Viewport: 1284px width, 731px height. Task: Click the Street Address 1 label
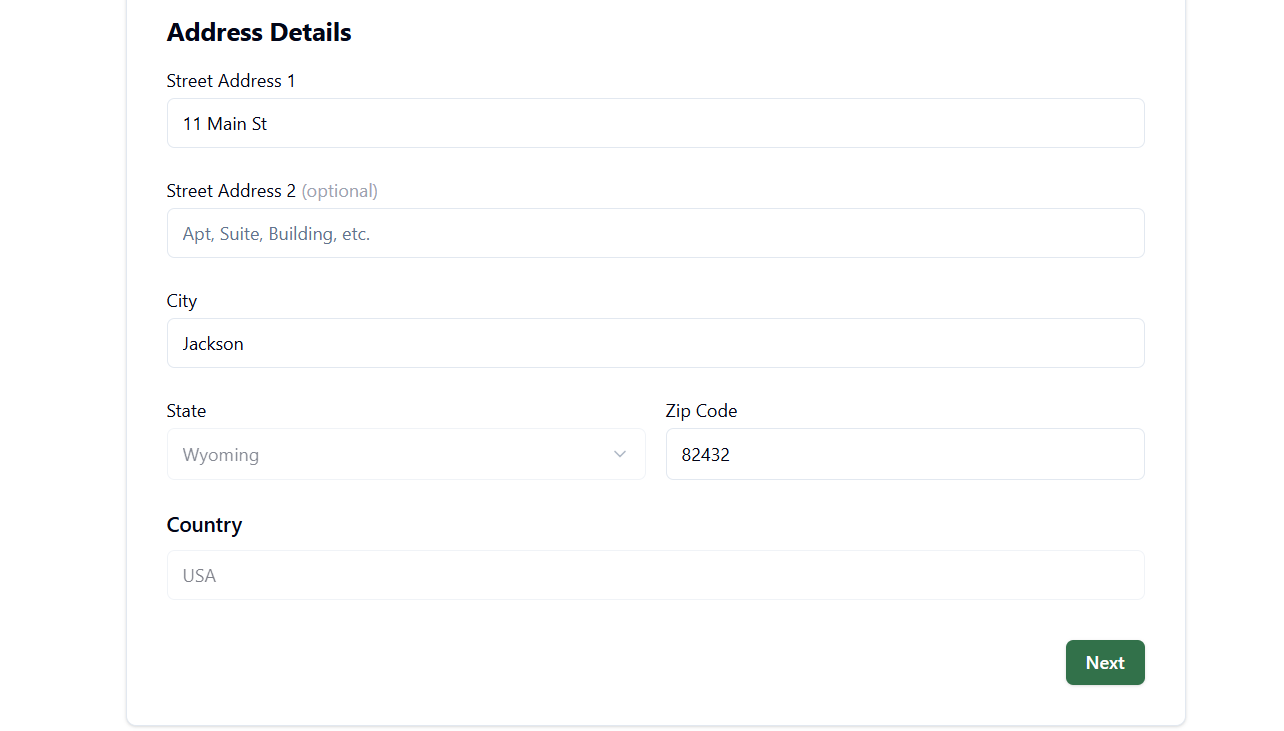coord(231,81)
